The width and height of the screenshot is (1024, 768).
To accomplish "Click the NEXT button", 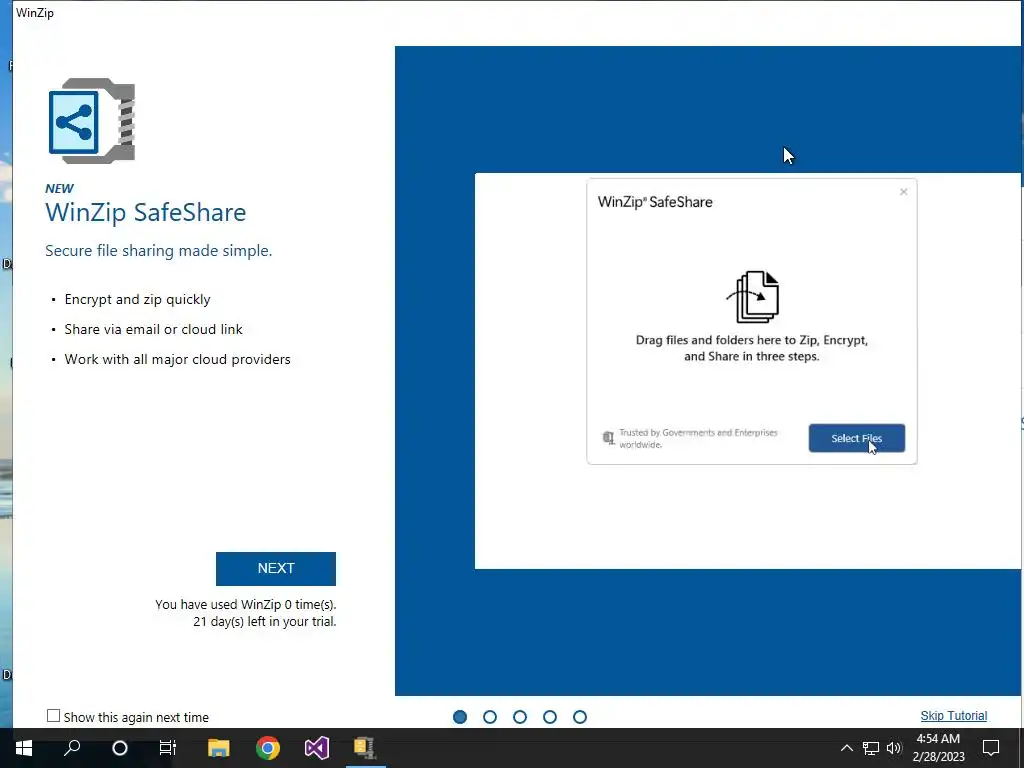I will (276, 568).
